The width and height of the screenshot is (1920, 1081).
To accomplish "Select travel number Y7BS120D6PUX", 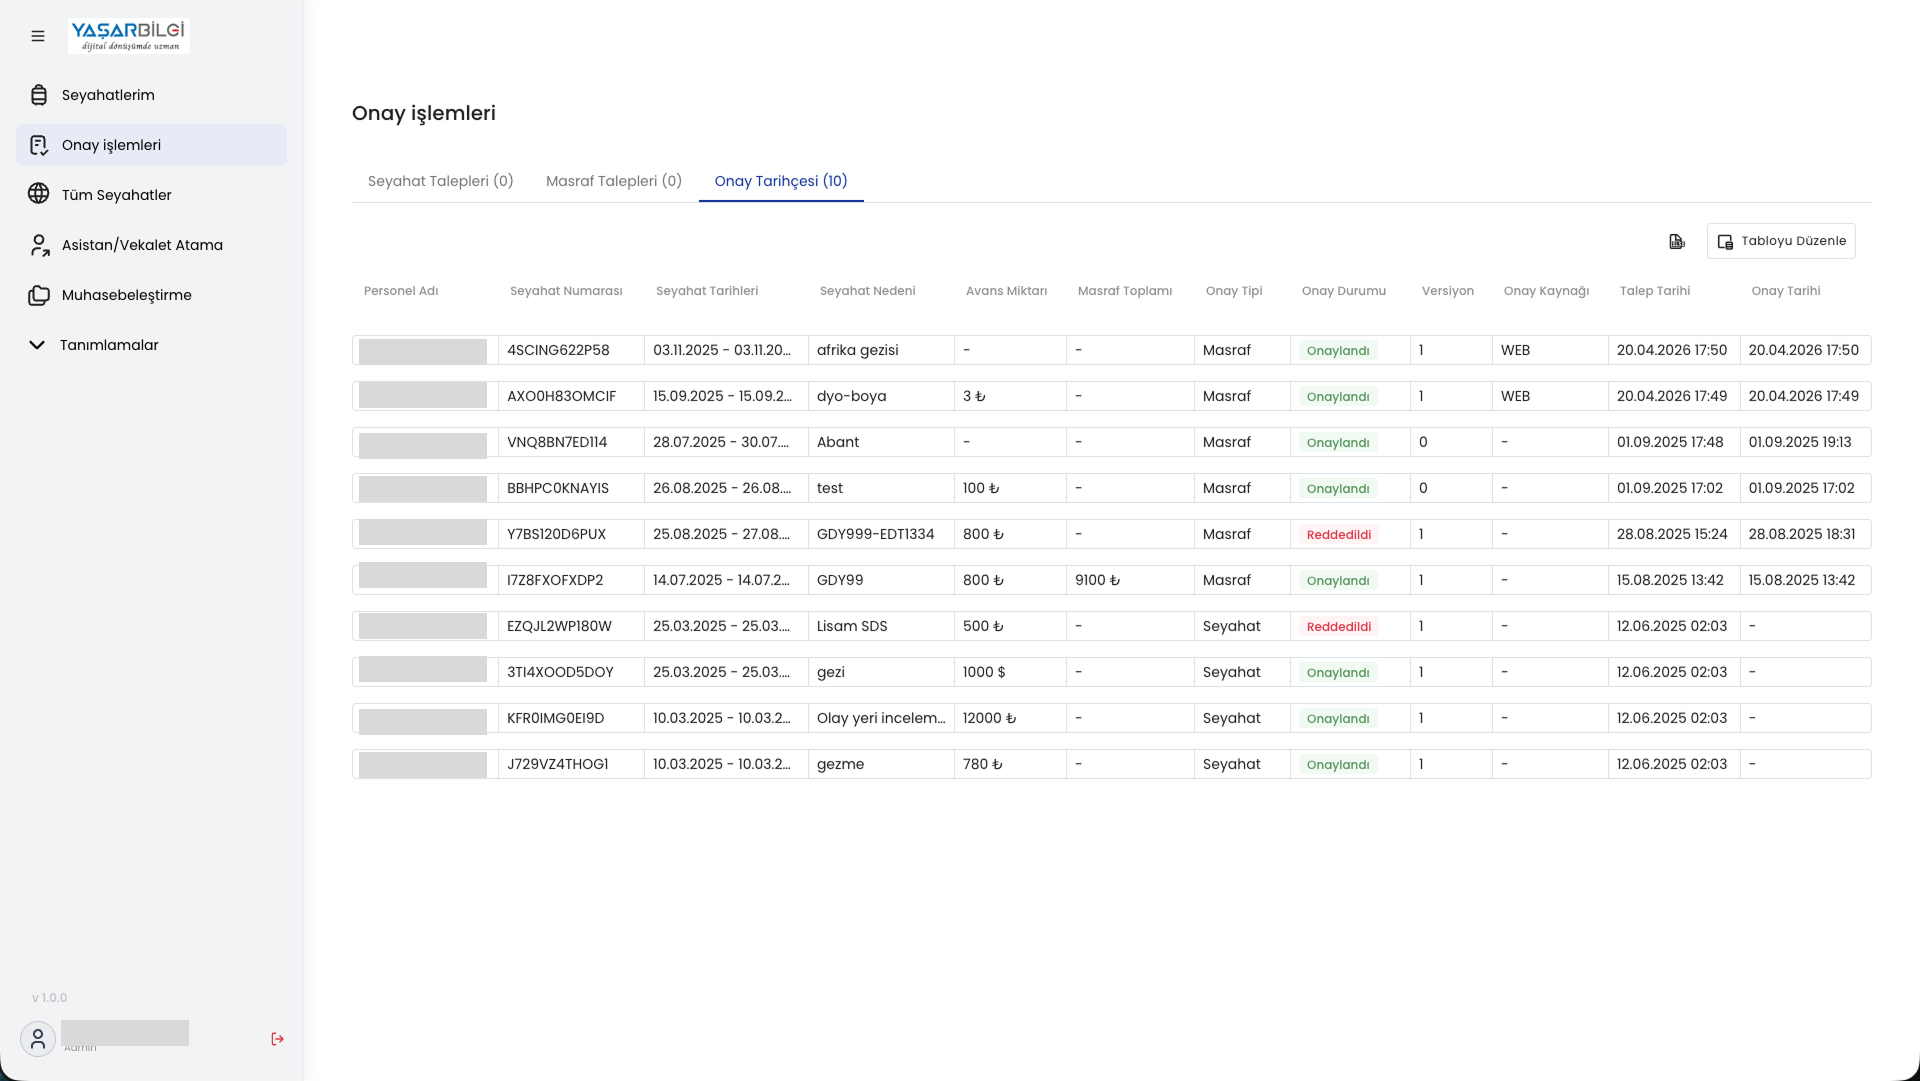I will tap(556, 534).
